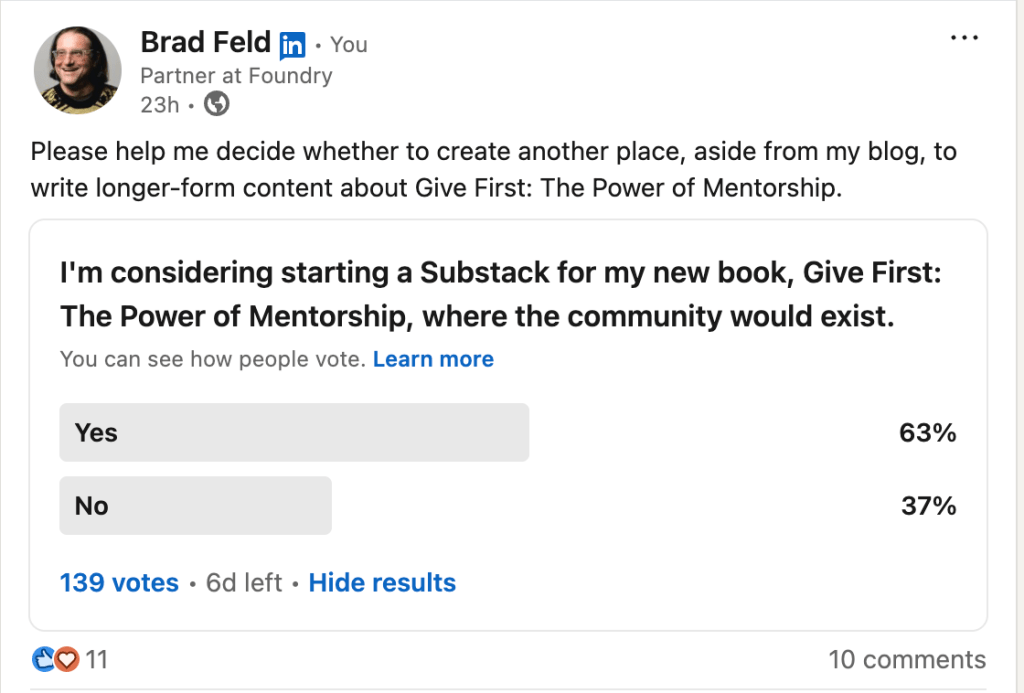Expand post controls via the ellipsis menu
This screenshot has width=1024, height=693.
[964, 36]
